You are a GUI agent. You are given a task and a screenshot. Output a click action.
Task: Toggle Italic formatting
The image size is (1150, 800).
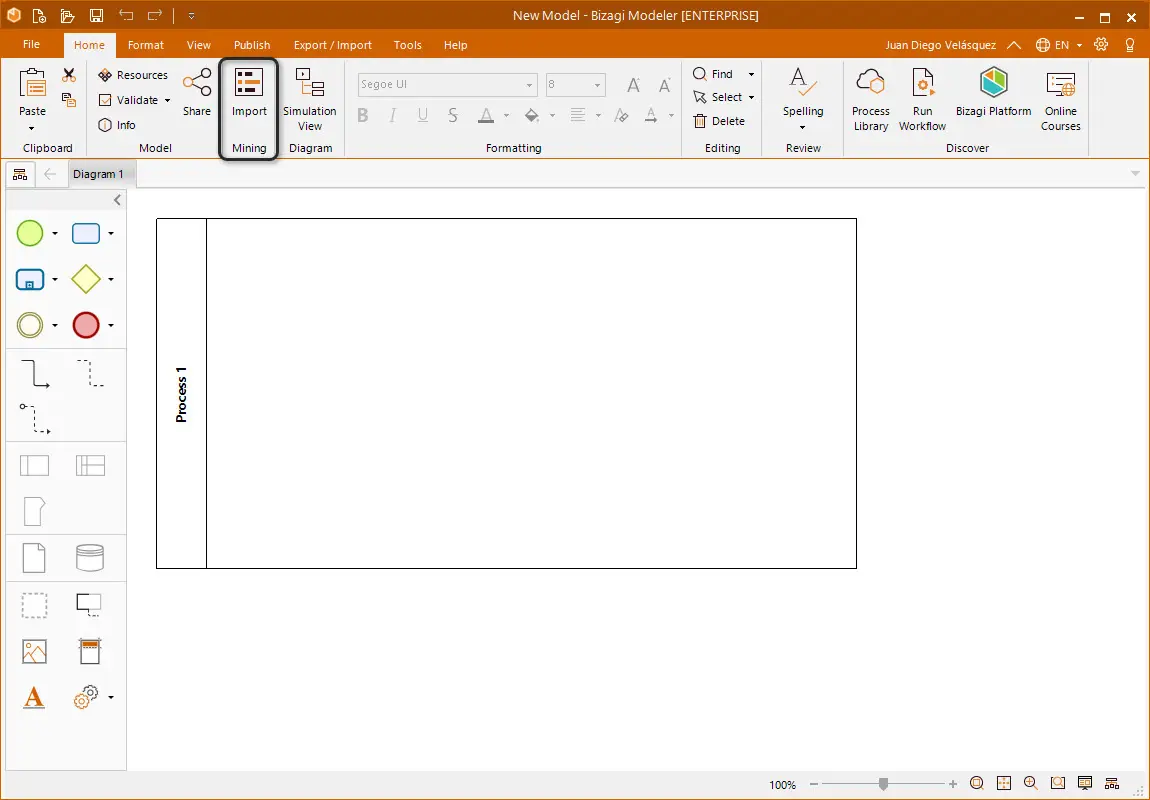tap(393, 115)
